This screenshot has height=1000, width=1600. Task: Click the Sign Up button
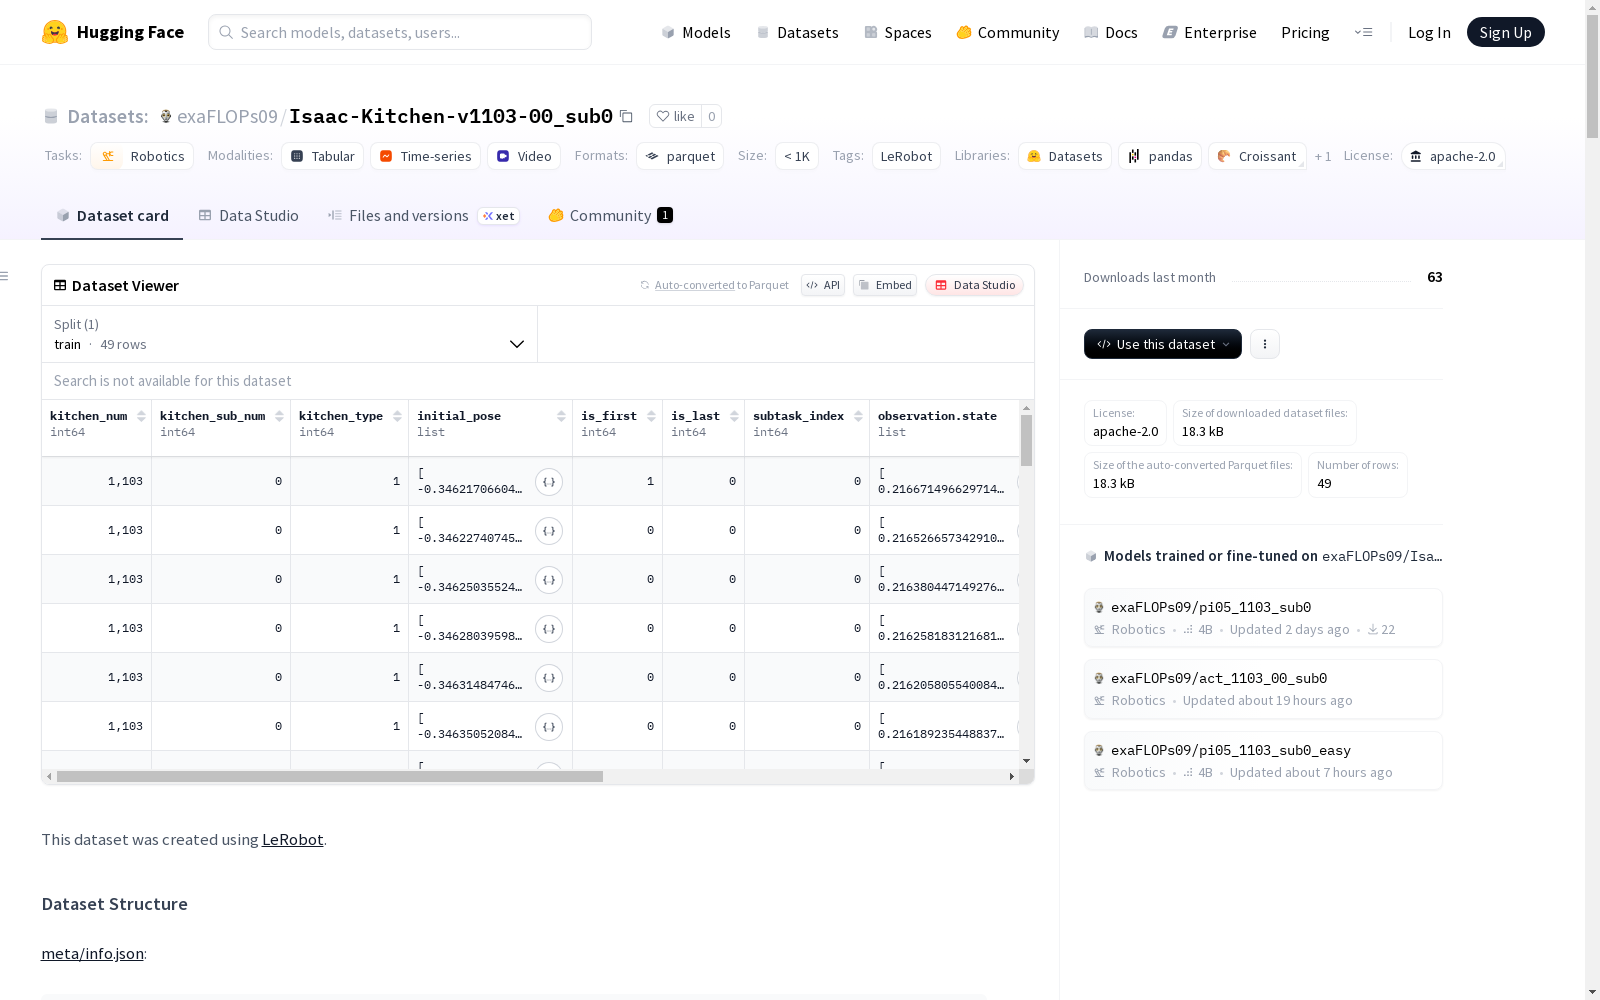point(1505,32)
